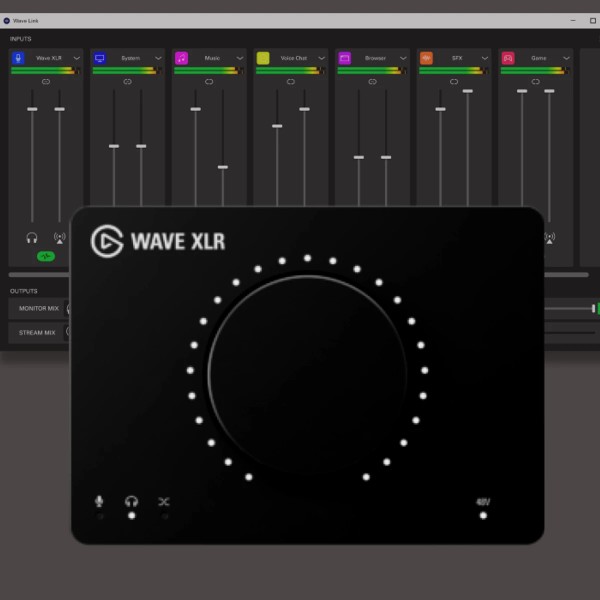Click the red Game channel icon
Image resolution: width=600 pixels, height=600 pixels.
(508, 59)
